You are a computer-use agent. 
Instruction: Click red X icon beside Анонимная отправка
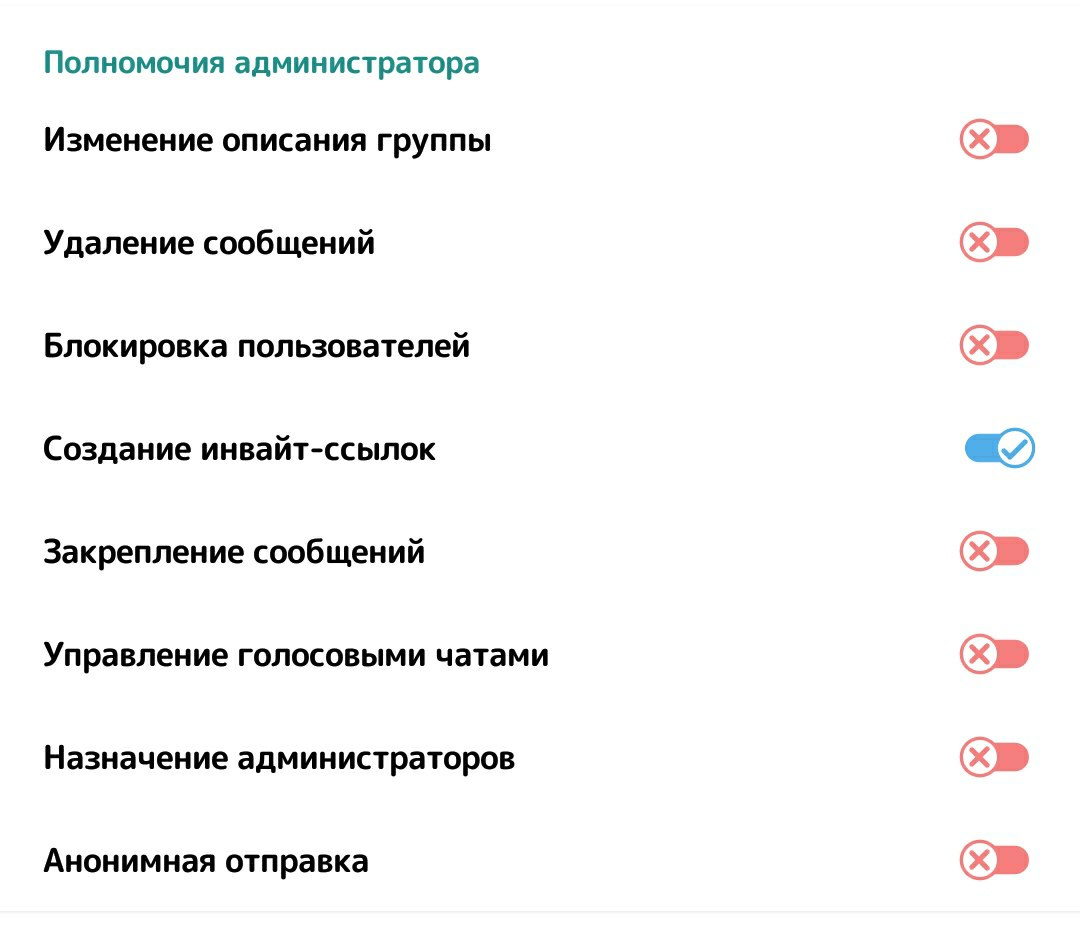(979, 861)
